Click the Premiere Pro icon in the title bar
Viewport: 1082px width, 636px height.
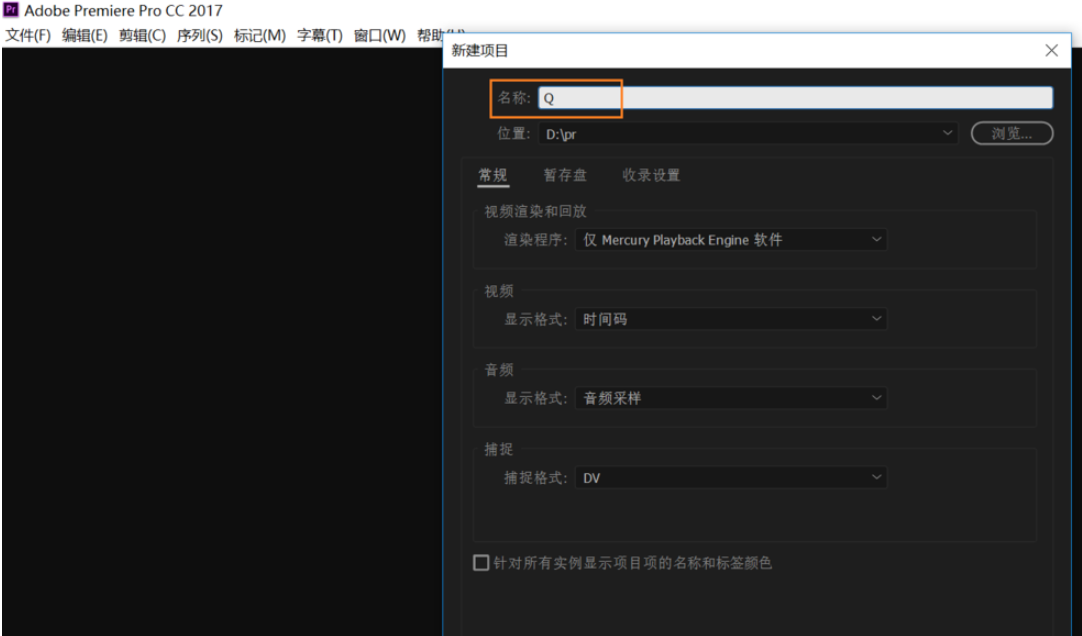point(11,11)
